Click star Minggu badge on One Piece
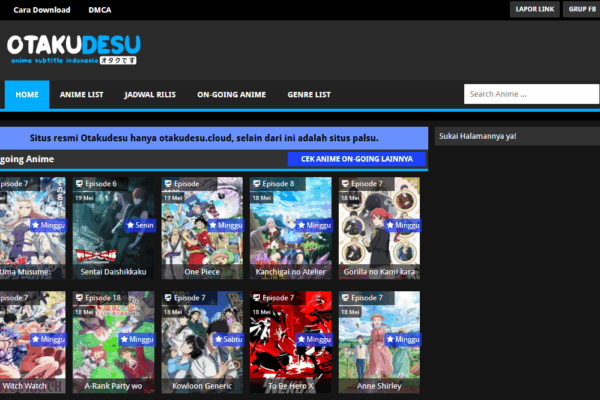Viewport: 600px width, 400px height. pyautogui.click(x=226, y=225)
